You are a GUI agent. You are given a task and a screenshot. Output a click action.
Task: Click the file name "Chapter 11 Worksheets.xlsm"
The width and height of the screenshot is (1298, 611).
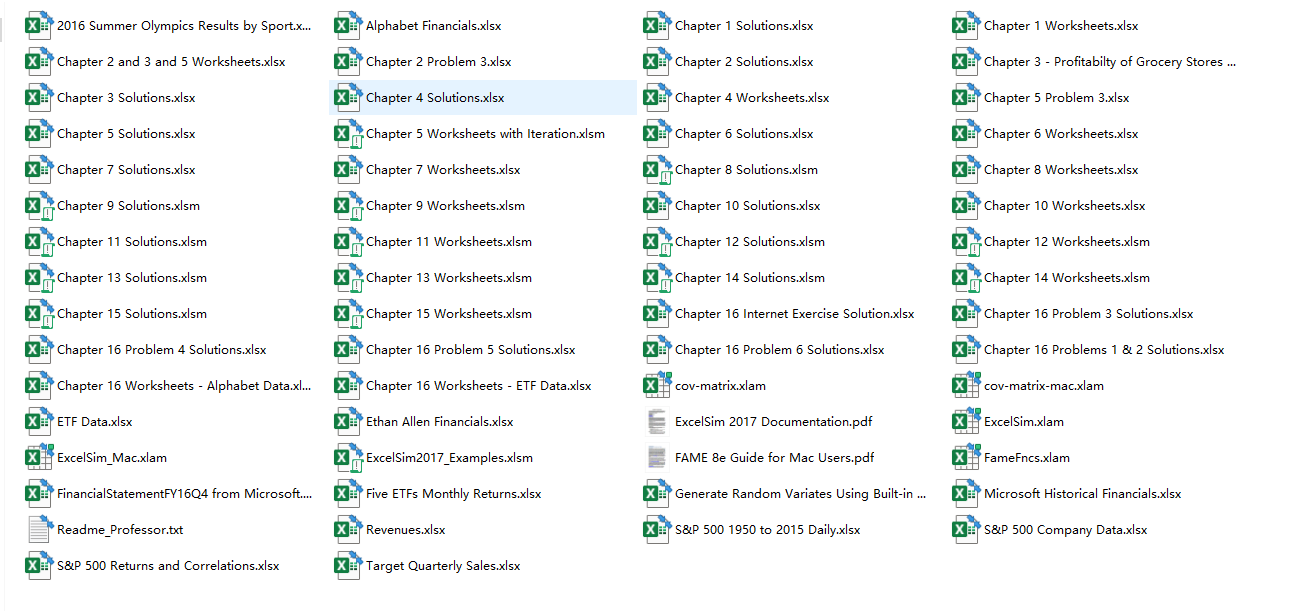click(449, 242)
